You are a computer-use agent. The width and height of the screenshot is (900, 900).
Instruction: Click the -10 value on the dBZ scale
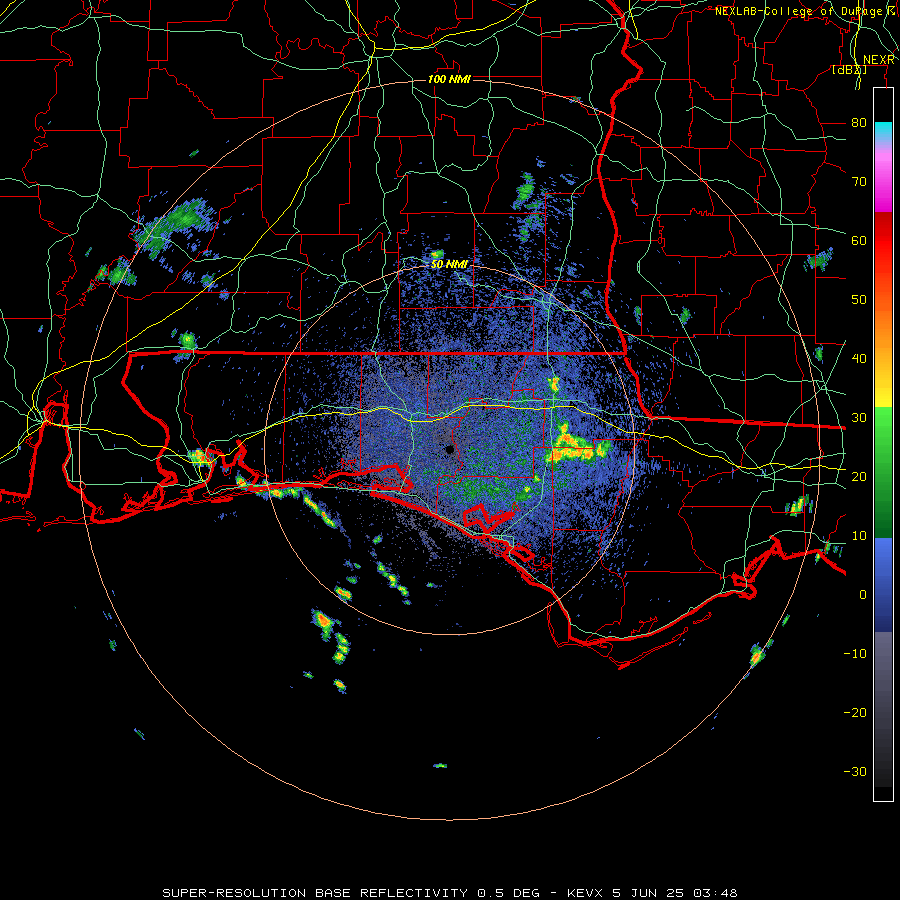click(855, 653)
